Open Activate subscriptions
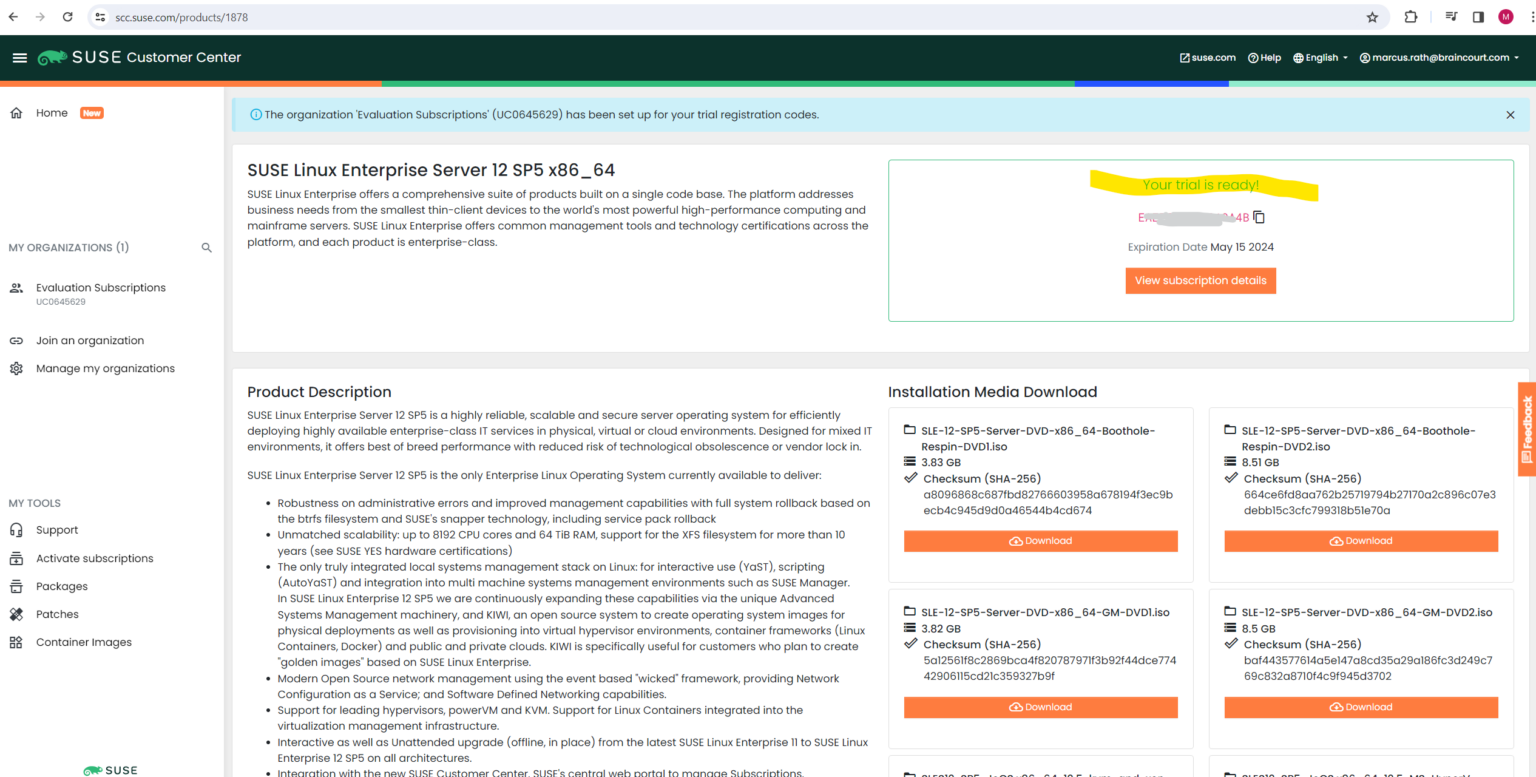This screenshot has width=1536, height=777. [x=94, y=557]
